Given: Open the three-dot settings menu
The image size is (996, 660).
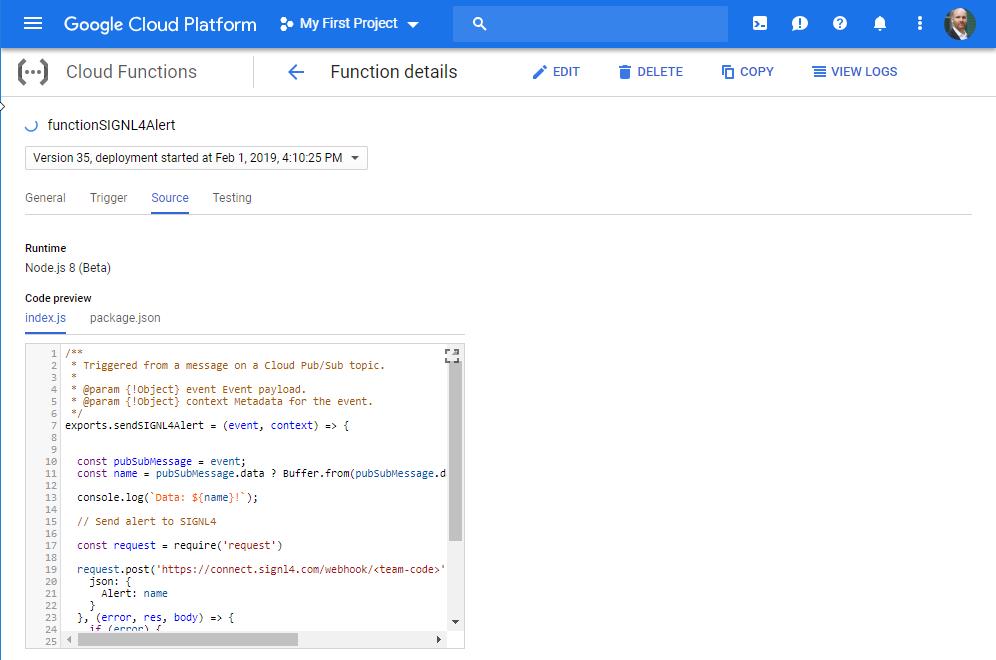Looking at the screenshot, I should click(920, 24).
